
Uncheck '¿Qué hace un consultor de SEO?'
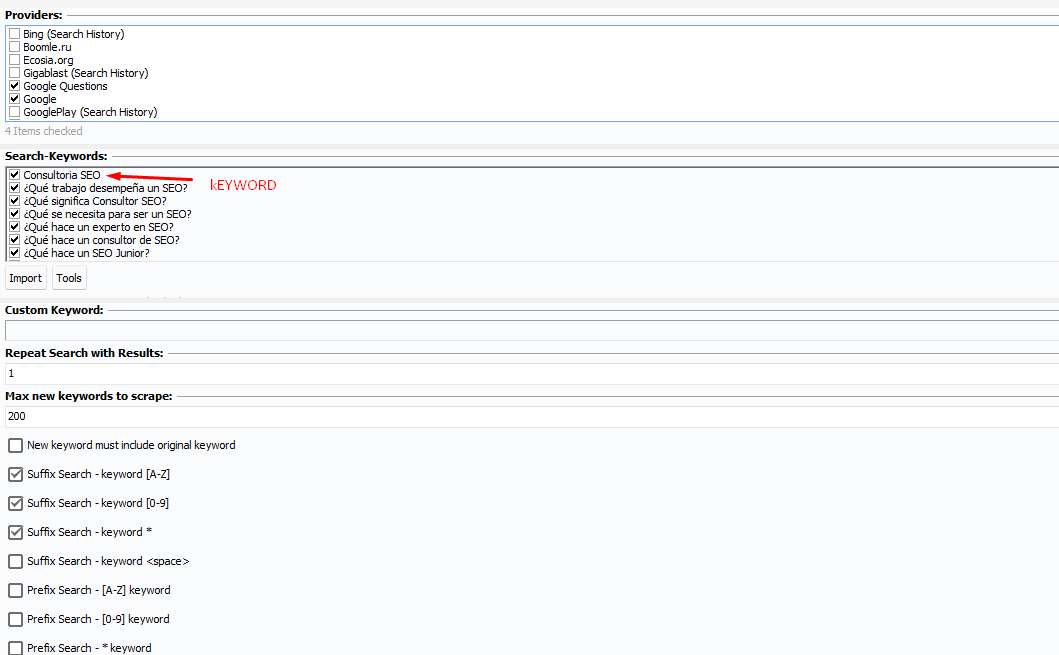coord(14,240)
